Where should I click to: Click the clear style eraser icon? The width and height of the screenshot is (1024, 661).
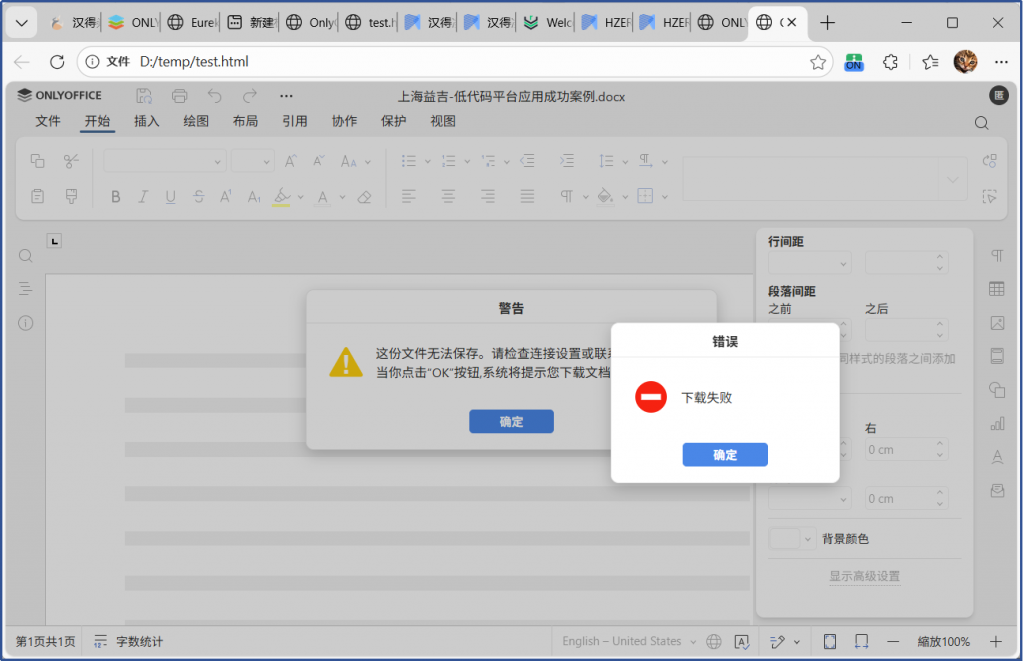coord(365,197)
